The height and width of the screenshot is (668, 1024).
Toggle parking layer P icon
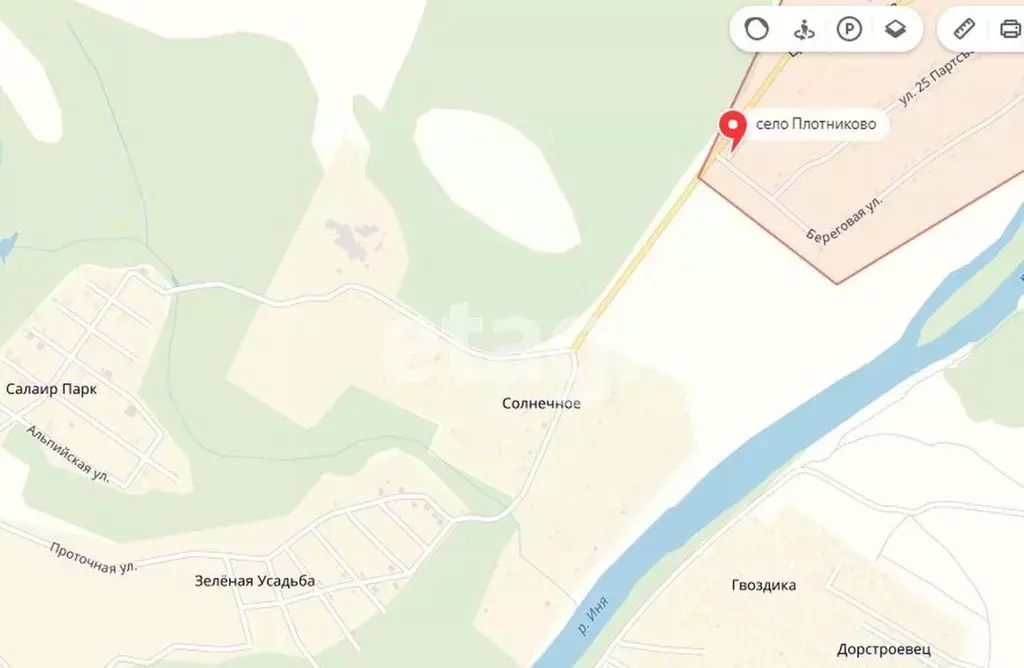tap(849, 29)
